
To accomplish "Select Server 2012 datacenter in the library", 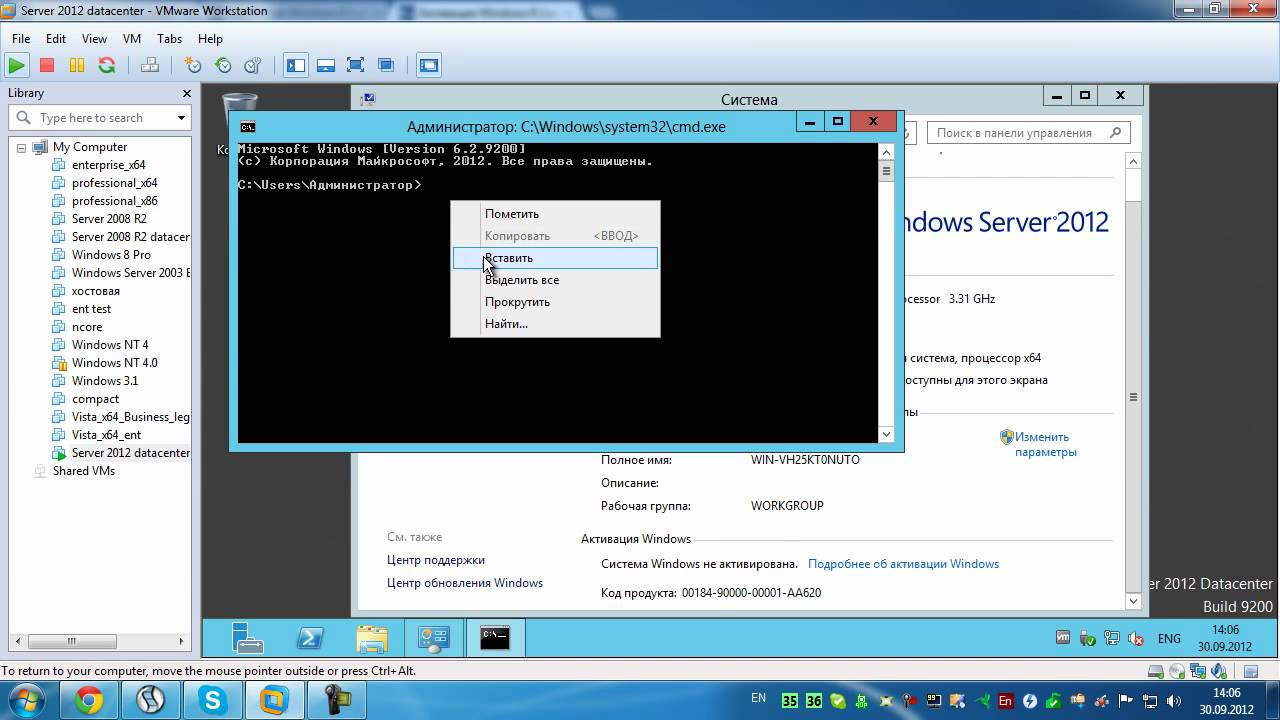I will pyautogui.click(x=130, y=453).
